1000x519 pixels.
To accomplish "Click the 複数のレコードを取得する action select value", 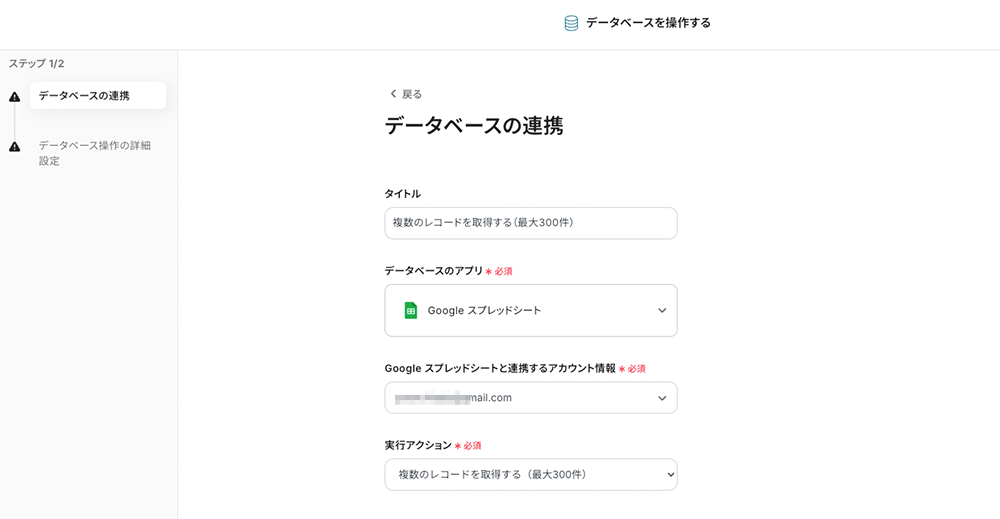I will (492, 474).
